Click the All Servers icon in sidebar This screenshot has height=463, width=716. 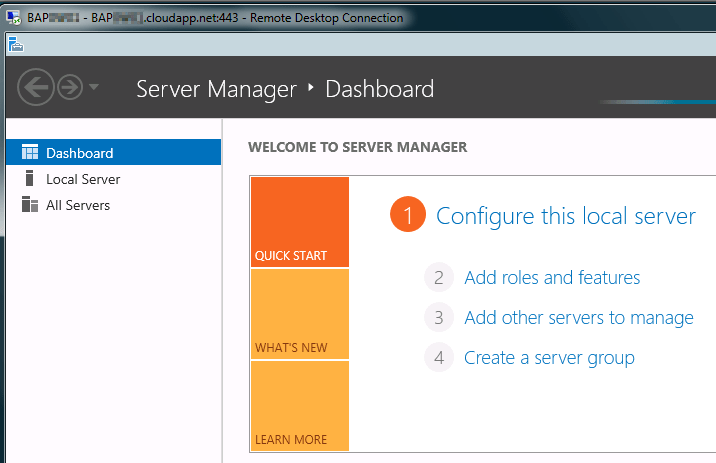coord(30,204)
